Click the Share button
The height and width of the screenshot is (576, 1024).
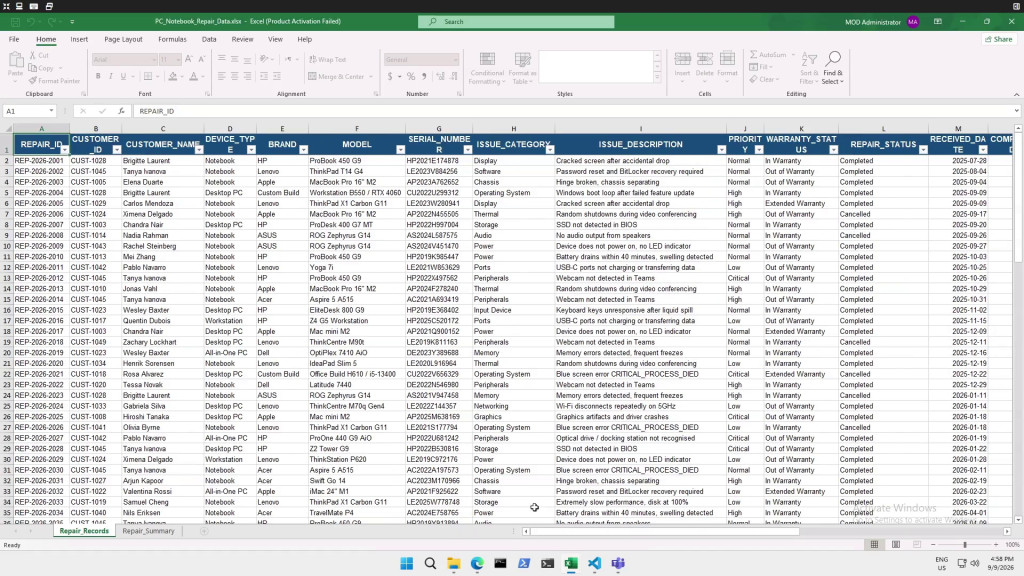[999, 39]
